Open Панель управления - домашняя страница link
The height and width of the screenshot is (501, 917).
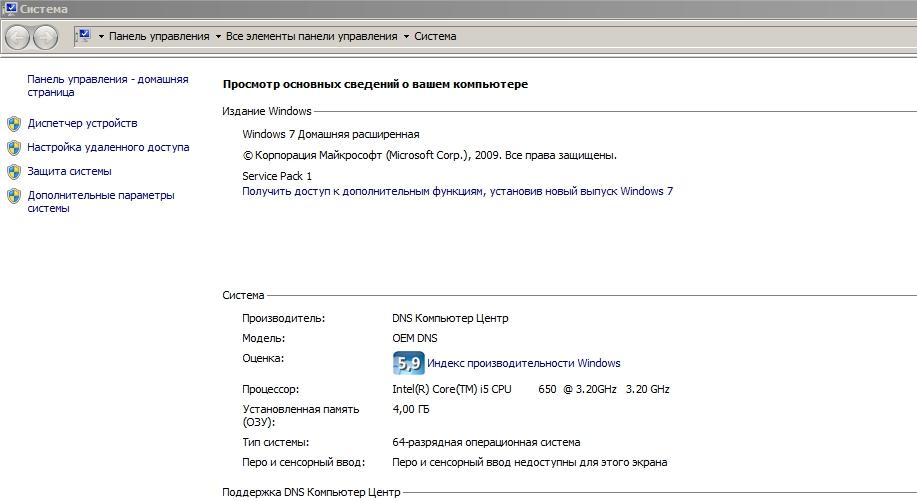(x=108, y=85)
